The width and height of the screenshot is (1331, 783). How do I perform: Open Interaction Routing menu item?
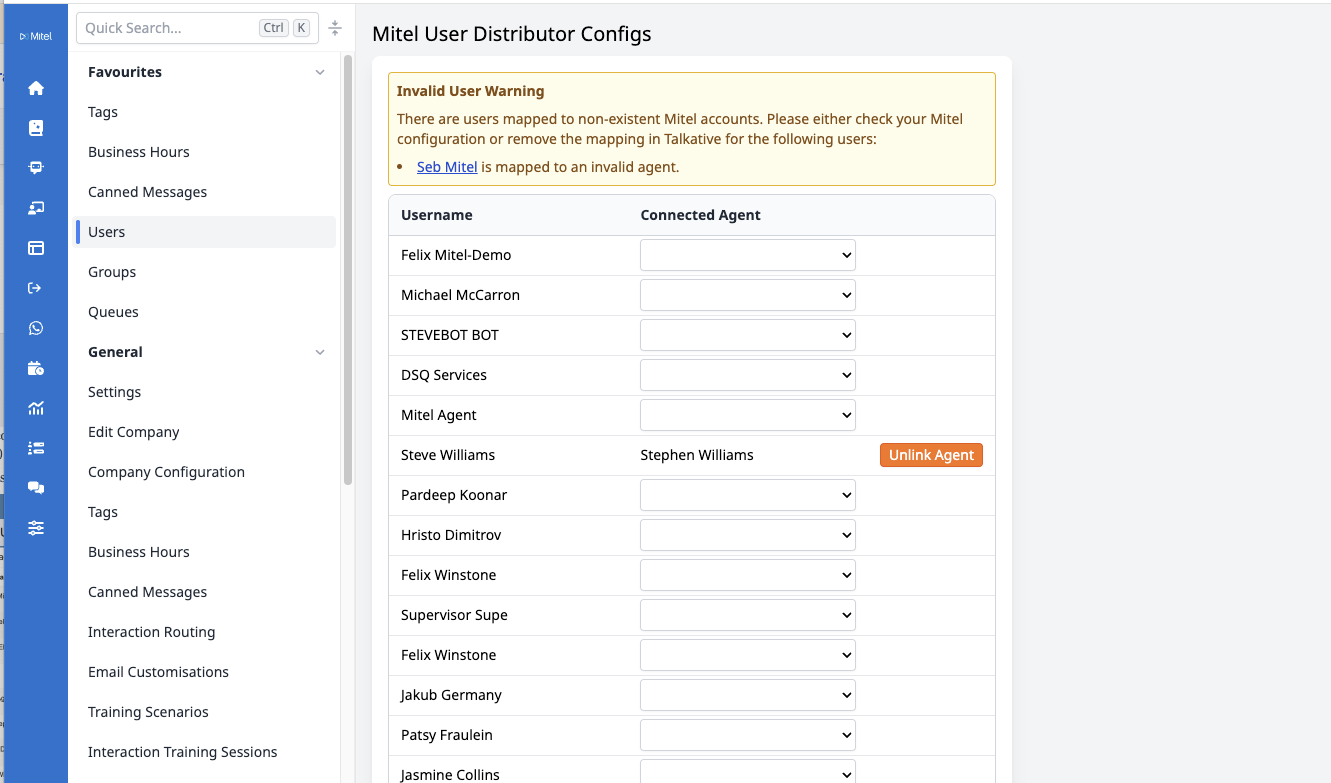click(152, 632)
